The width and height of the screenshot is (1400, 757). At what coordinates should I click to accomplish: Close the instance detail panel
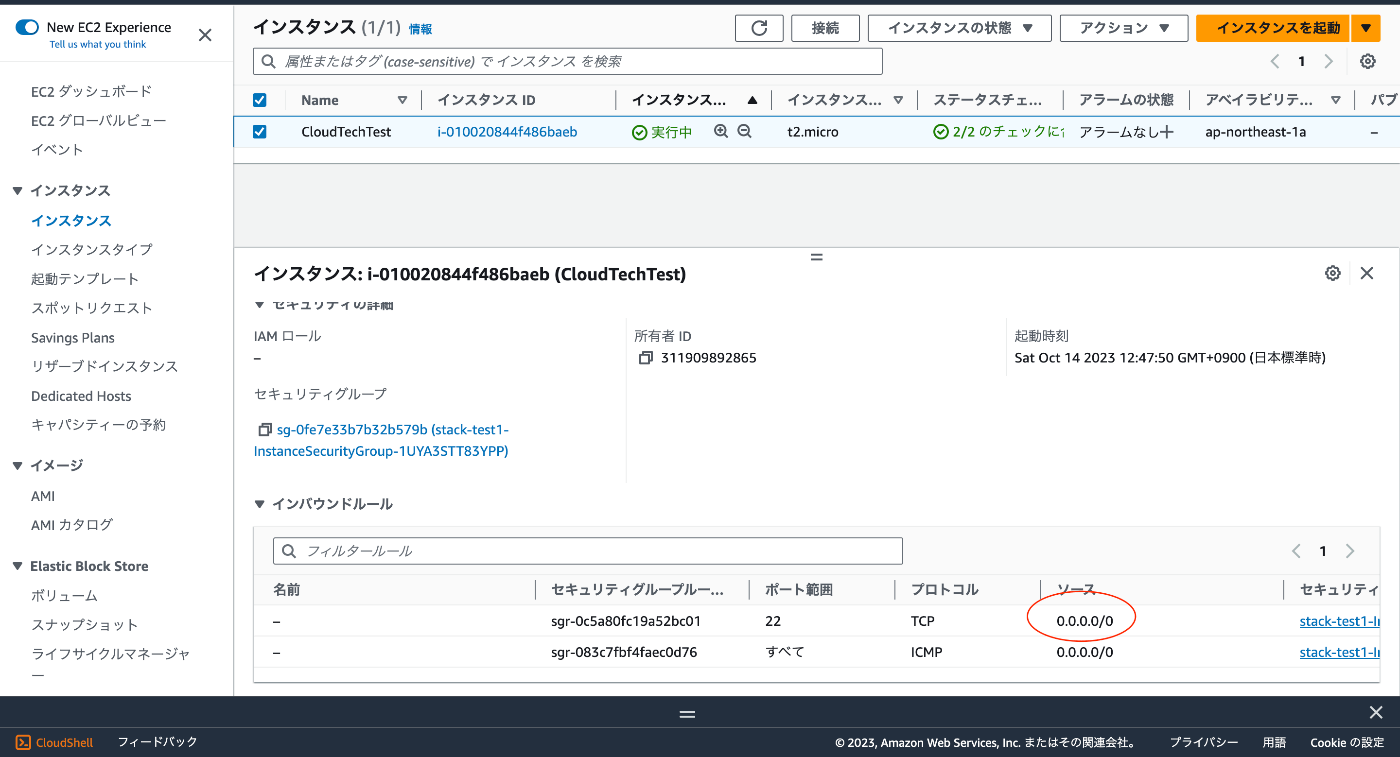tap(1367, 273)
